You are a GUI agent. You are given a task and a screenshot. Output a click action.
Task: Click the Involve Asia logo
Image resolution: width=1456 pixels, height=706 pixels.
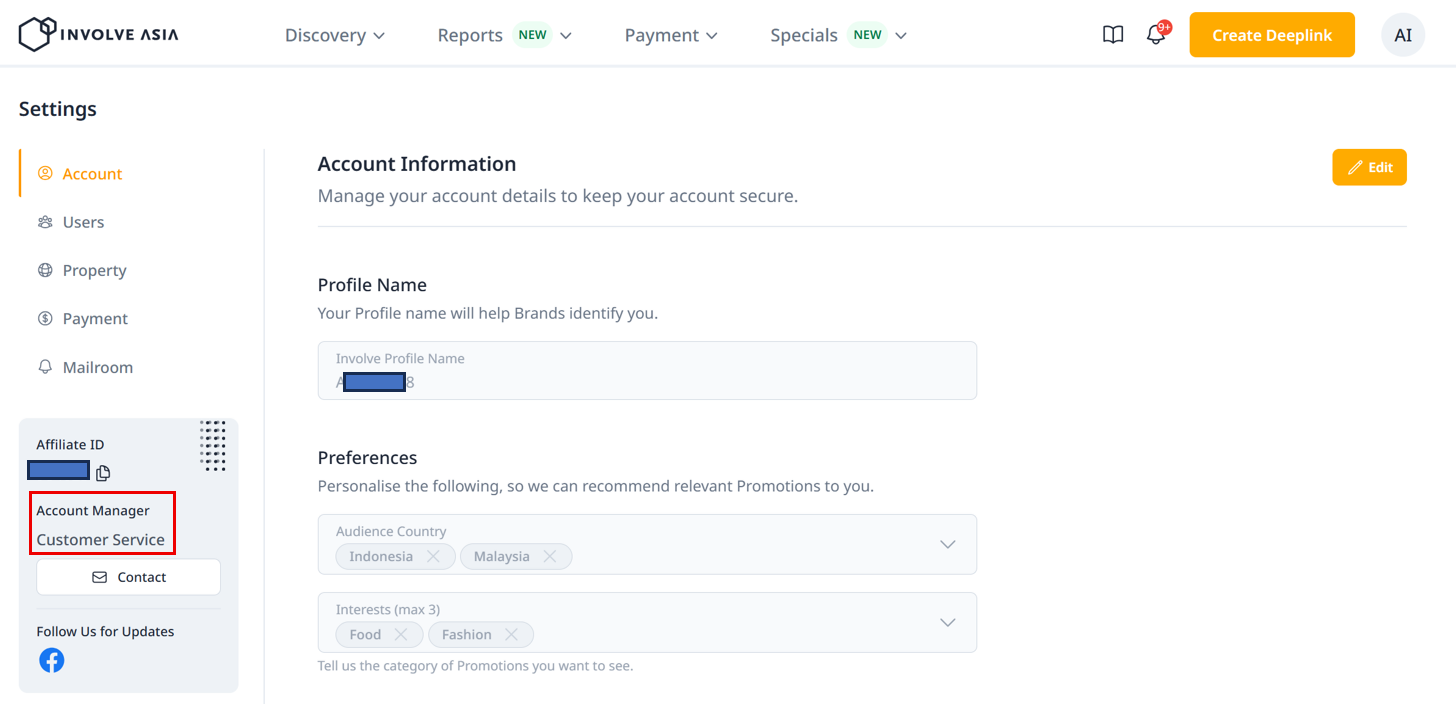98,34
